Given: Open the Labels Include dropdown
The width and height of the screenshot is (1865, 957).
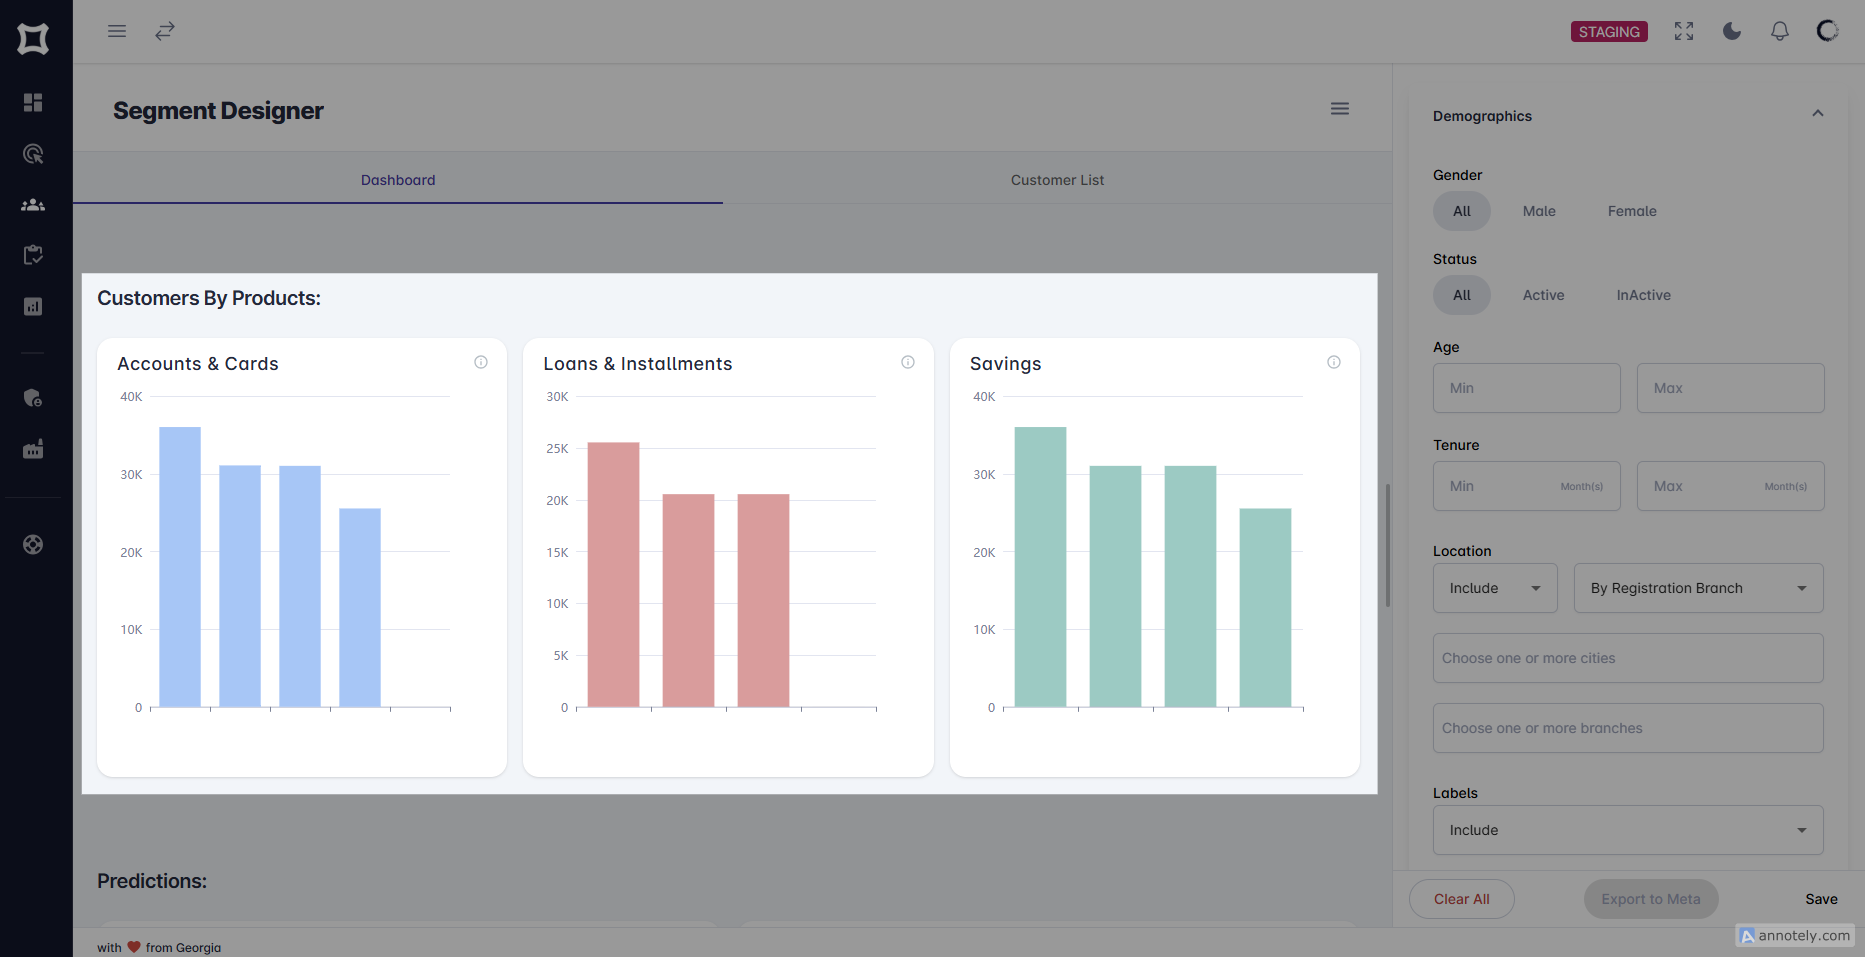Looking at the screenshot, I should click(x=1627, y=830).
